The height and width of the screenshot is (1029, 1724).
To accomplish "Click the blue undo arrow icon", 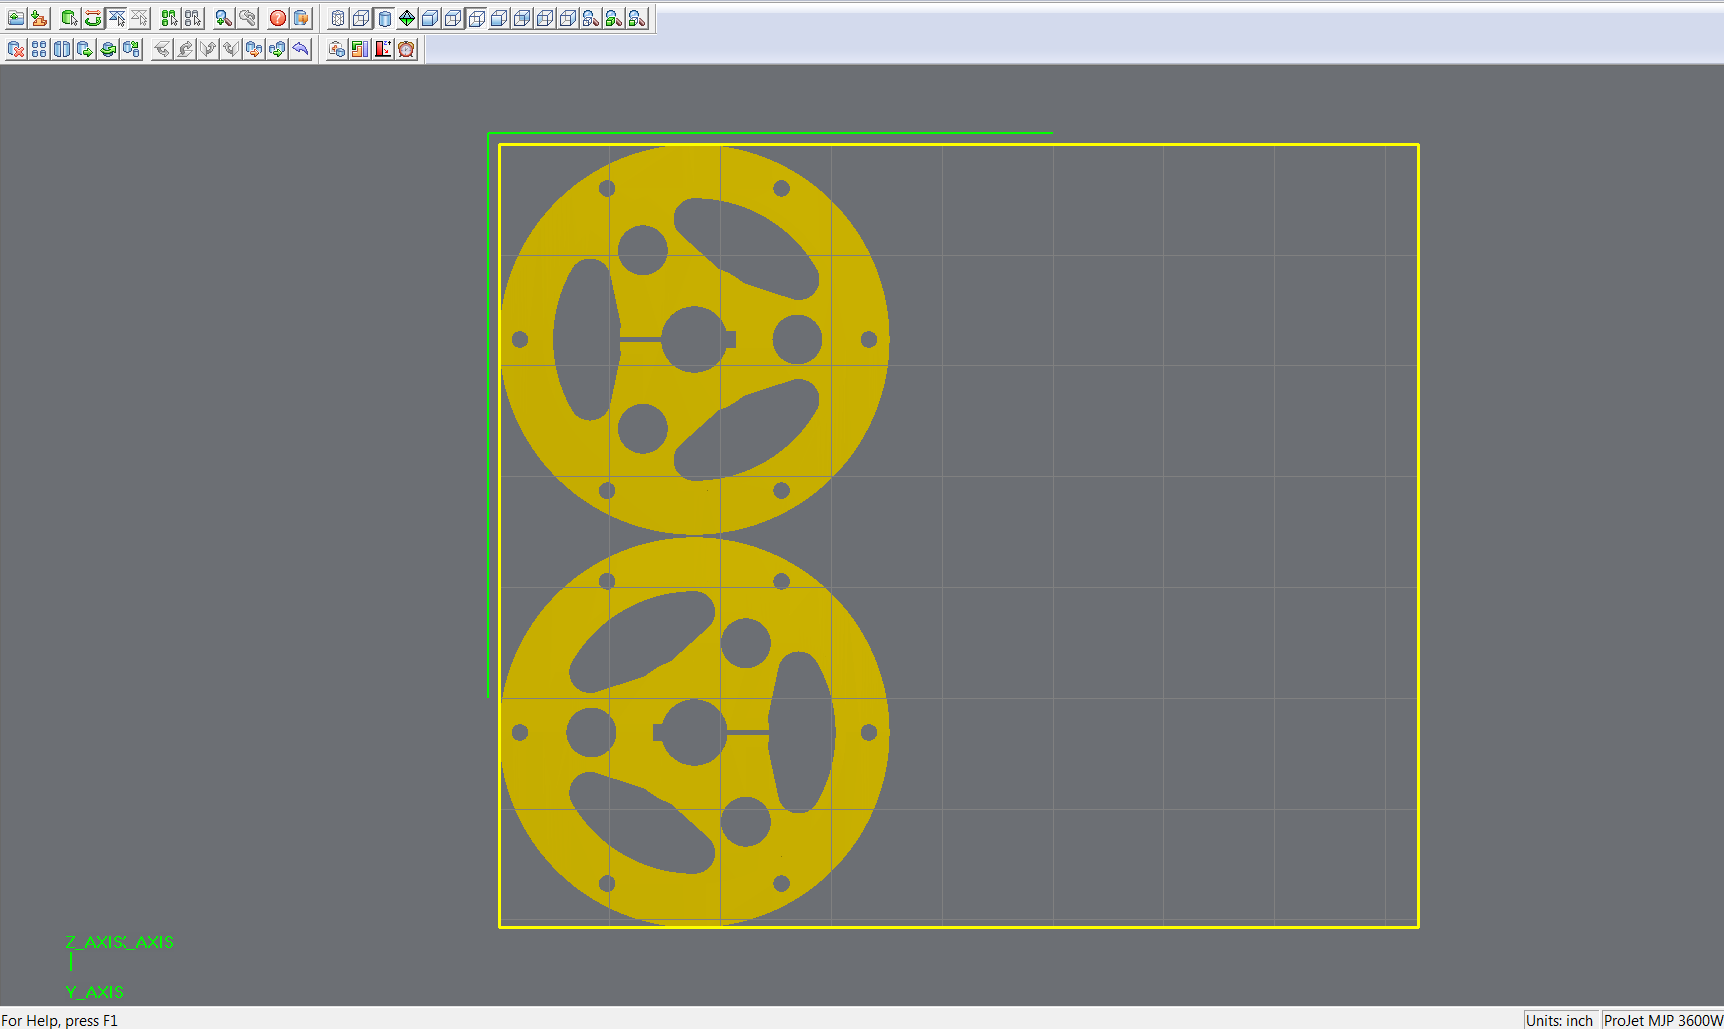I will [x=300, y=49].
